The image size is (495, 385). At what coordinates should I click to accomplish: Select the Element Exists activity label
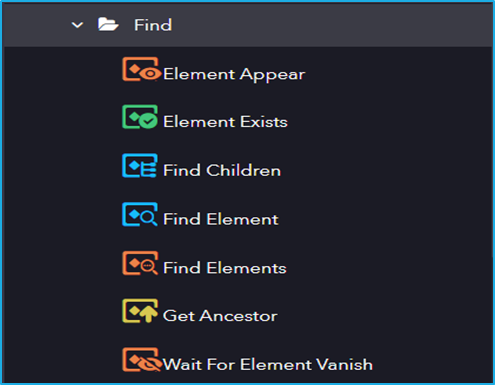click(x=225, y=122)
